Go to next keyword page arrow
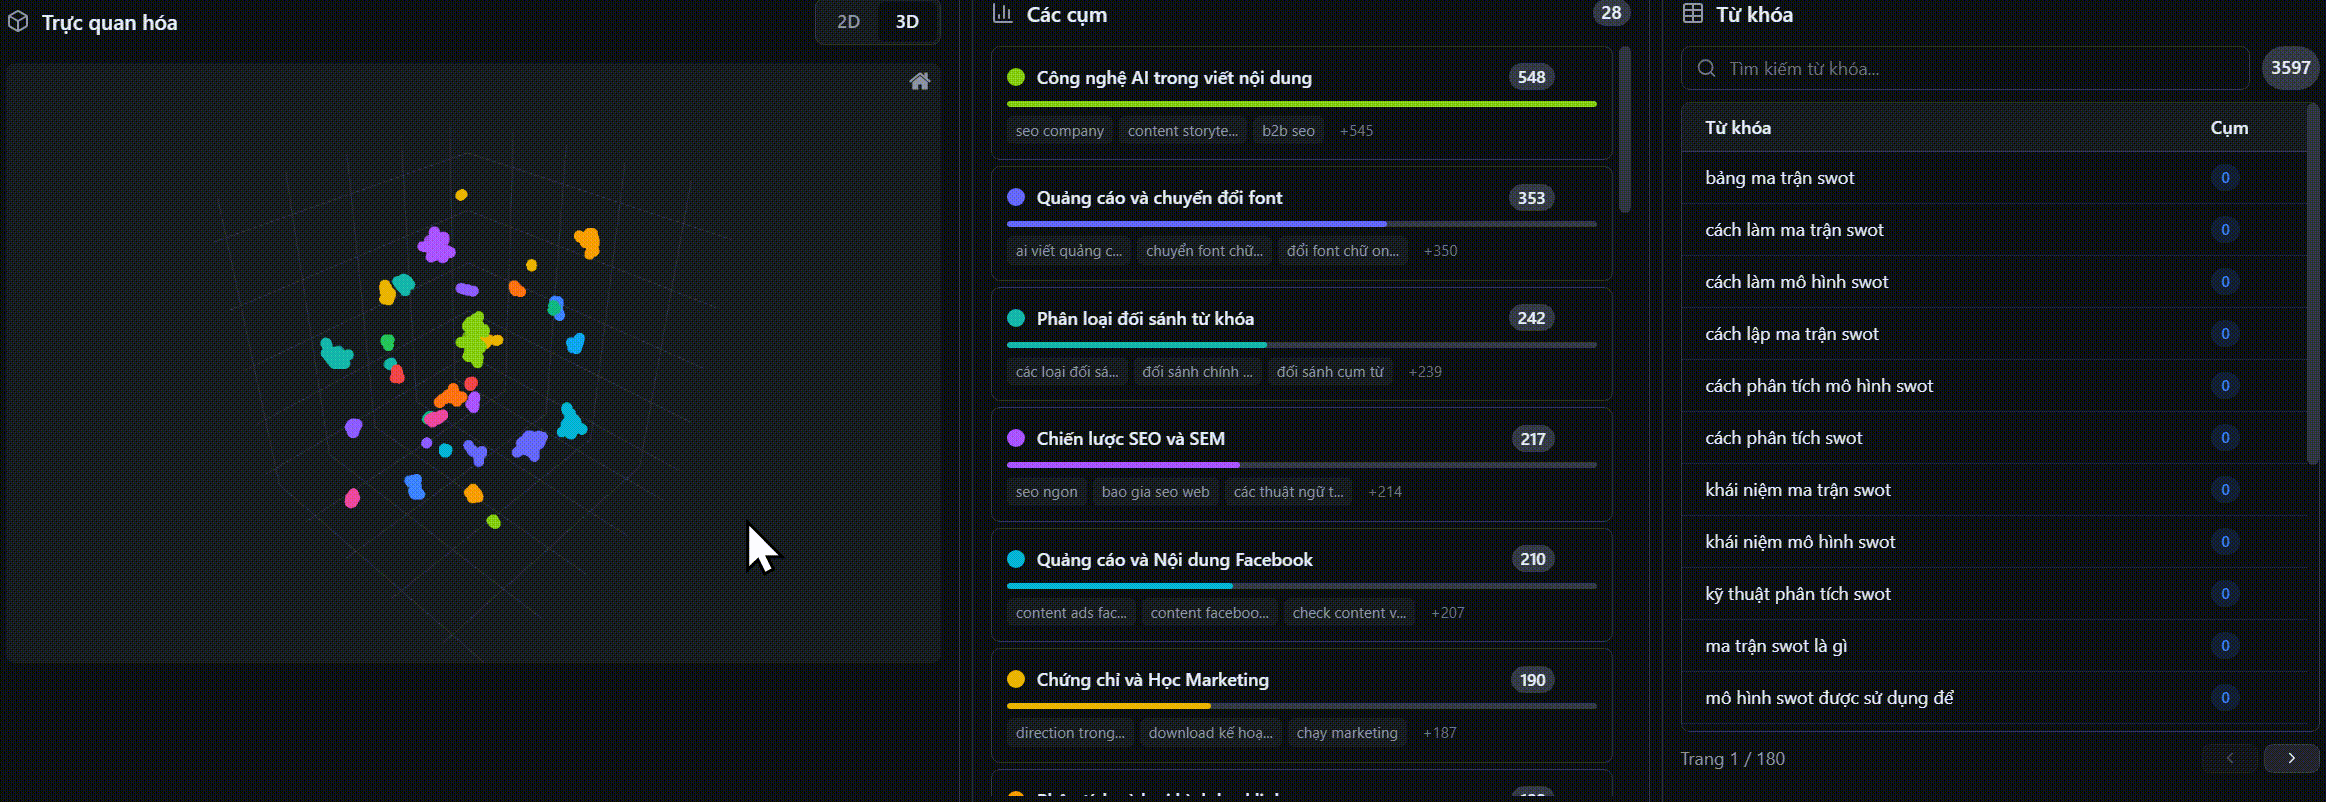 tap(2291, 758)
